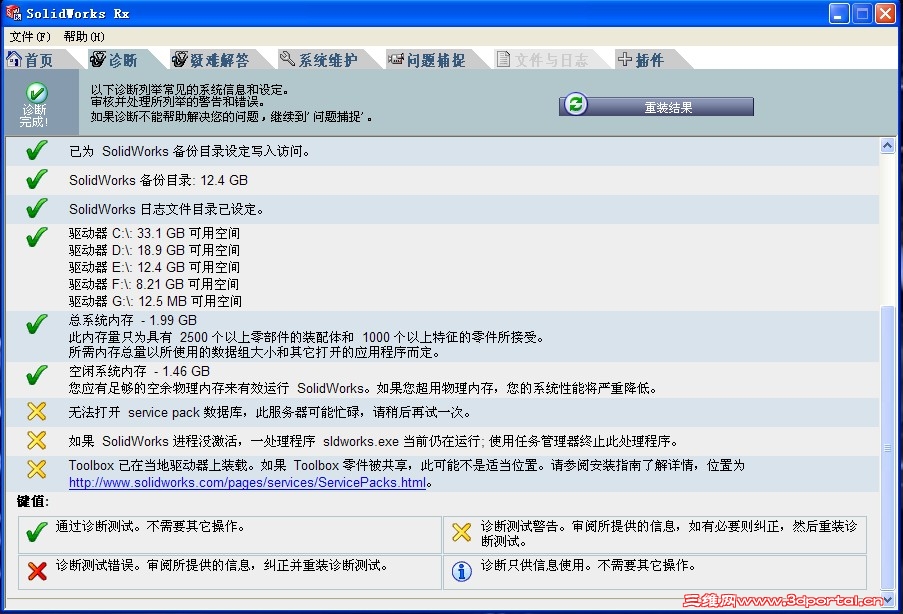The image size is (903, 614).
Task: Click the SolidWorks Rx title bar icon
Action: click(13, 13)
